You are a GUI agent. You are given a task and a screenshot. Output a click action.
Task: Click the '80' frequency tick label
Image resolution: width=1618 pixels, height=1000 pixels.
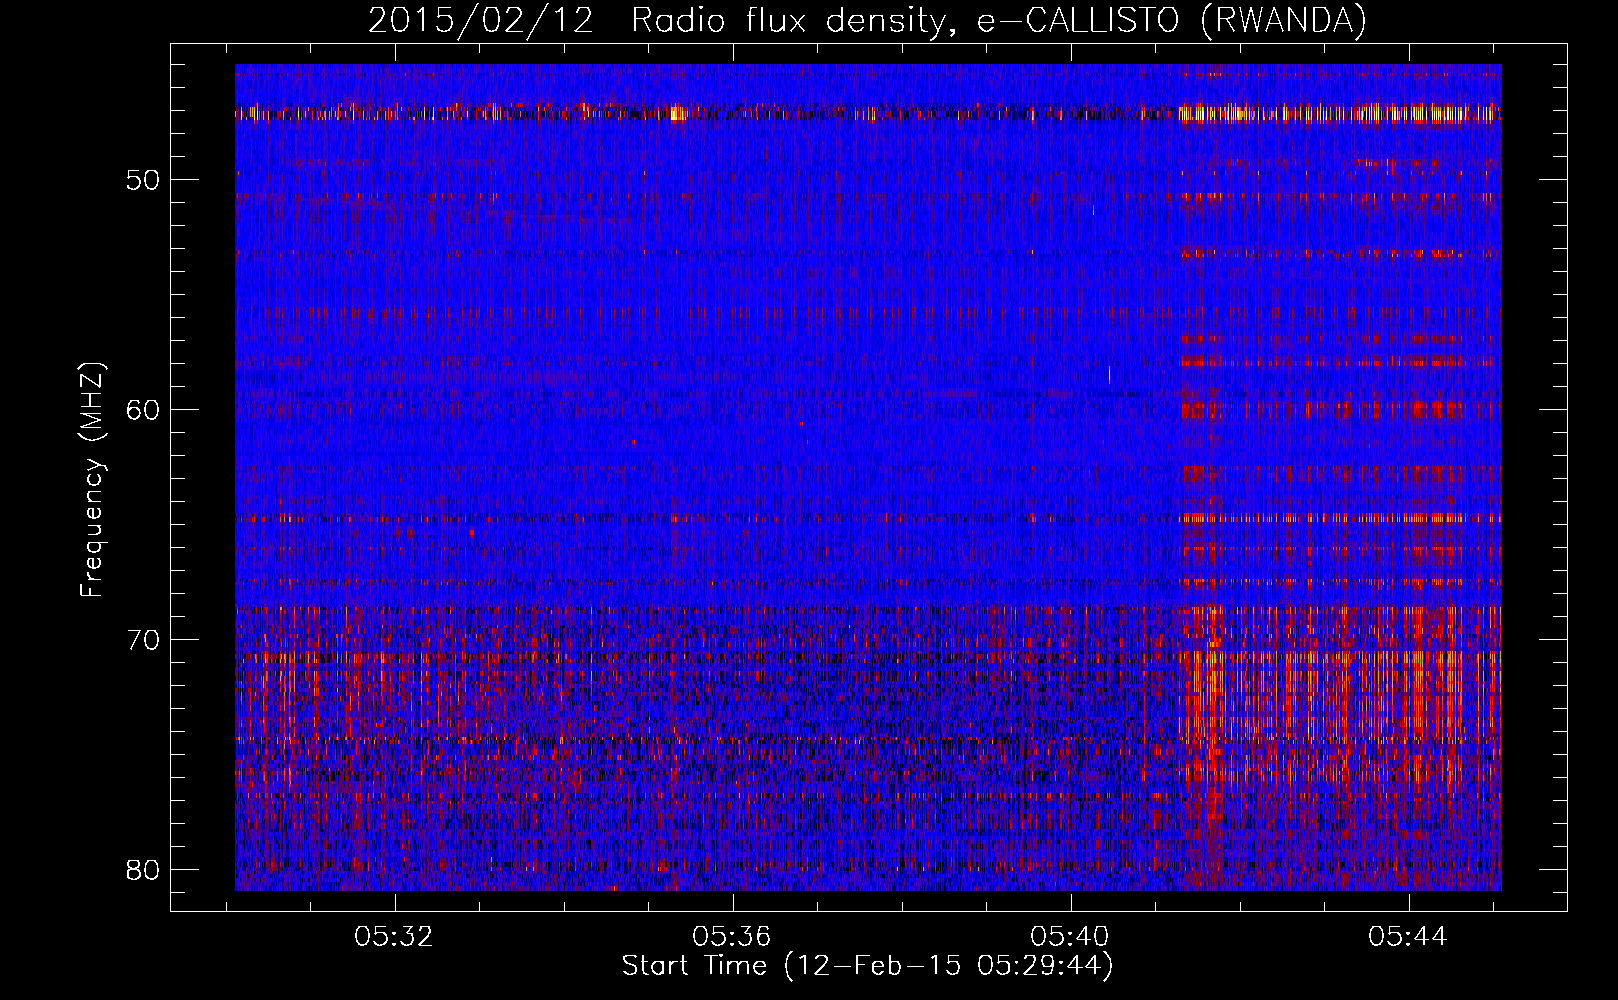coord(144,870)
